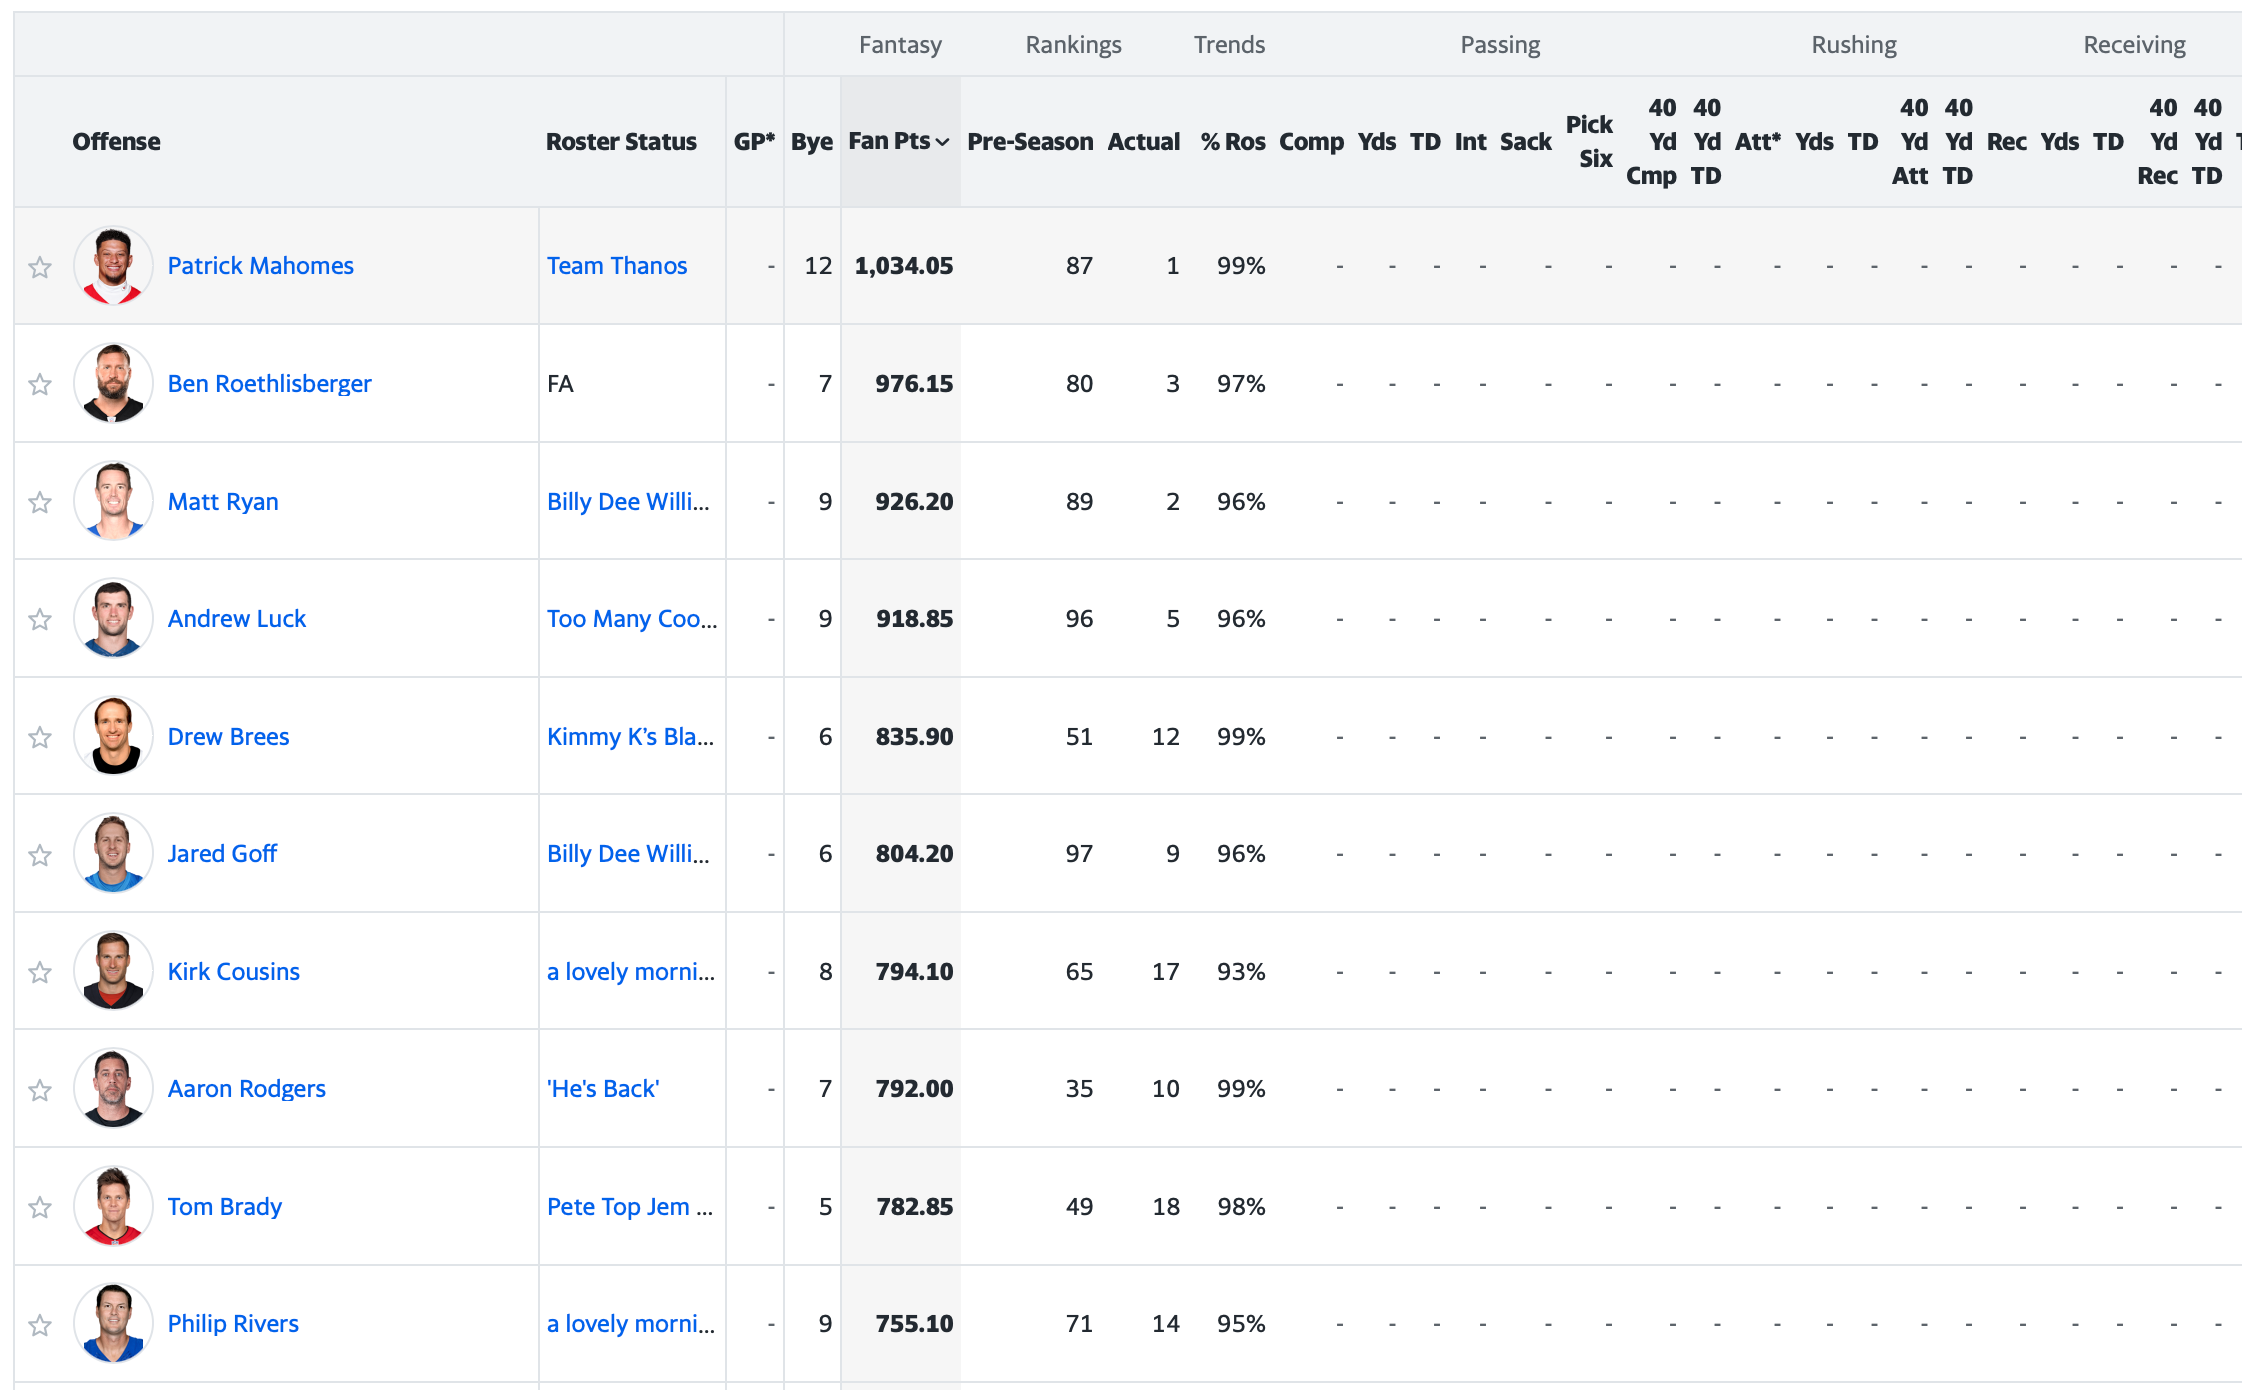Open Team Thanos roster link
Screen dimensions: 2252x1390
click(616, 266)
